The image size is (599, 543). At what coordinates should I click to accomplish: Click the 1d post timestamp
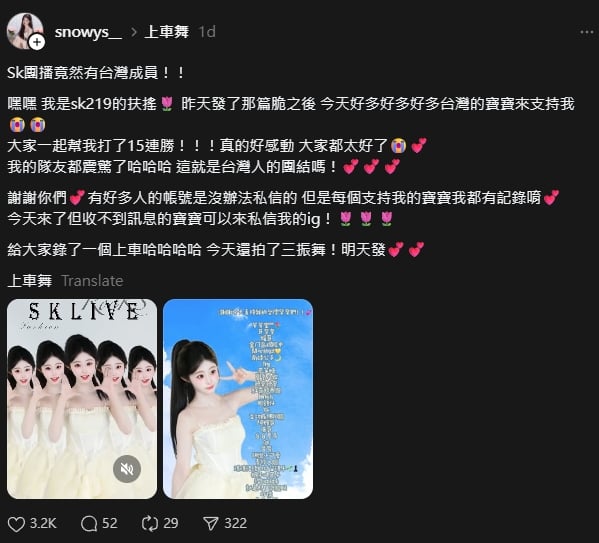tap(207, 32)
